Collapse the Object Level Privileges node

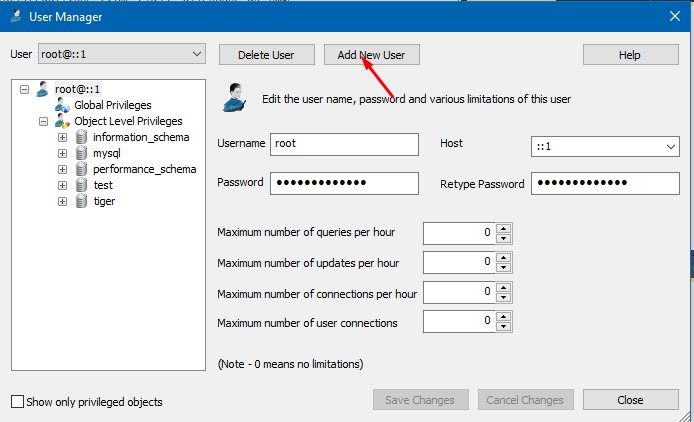tap(44, 121)
